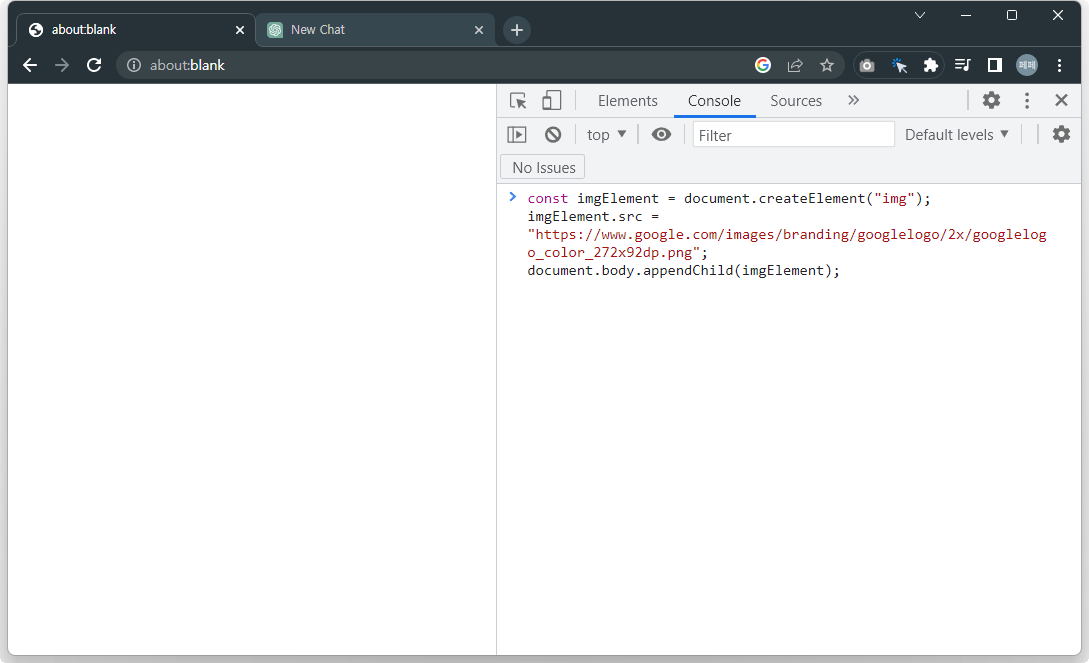View site information icon in address bar

click(134, 65)
